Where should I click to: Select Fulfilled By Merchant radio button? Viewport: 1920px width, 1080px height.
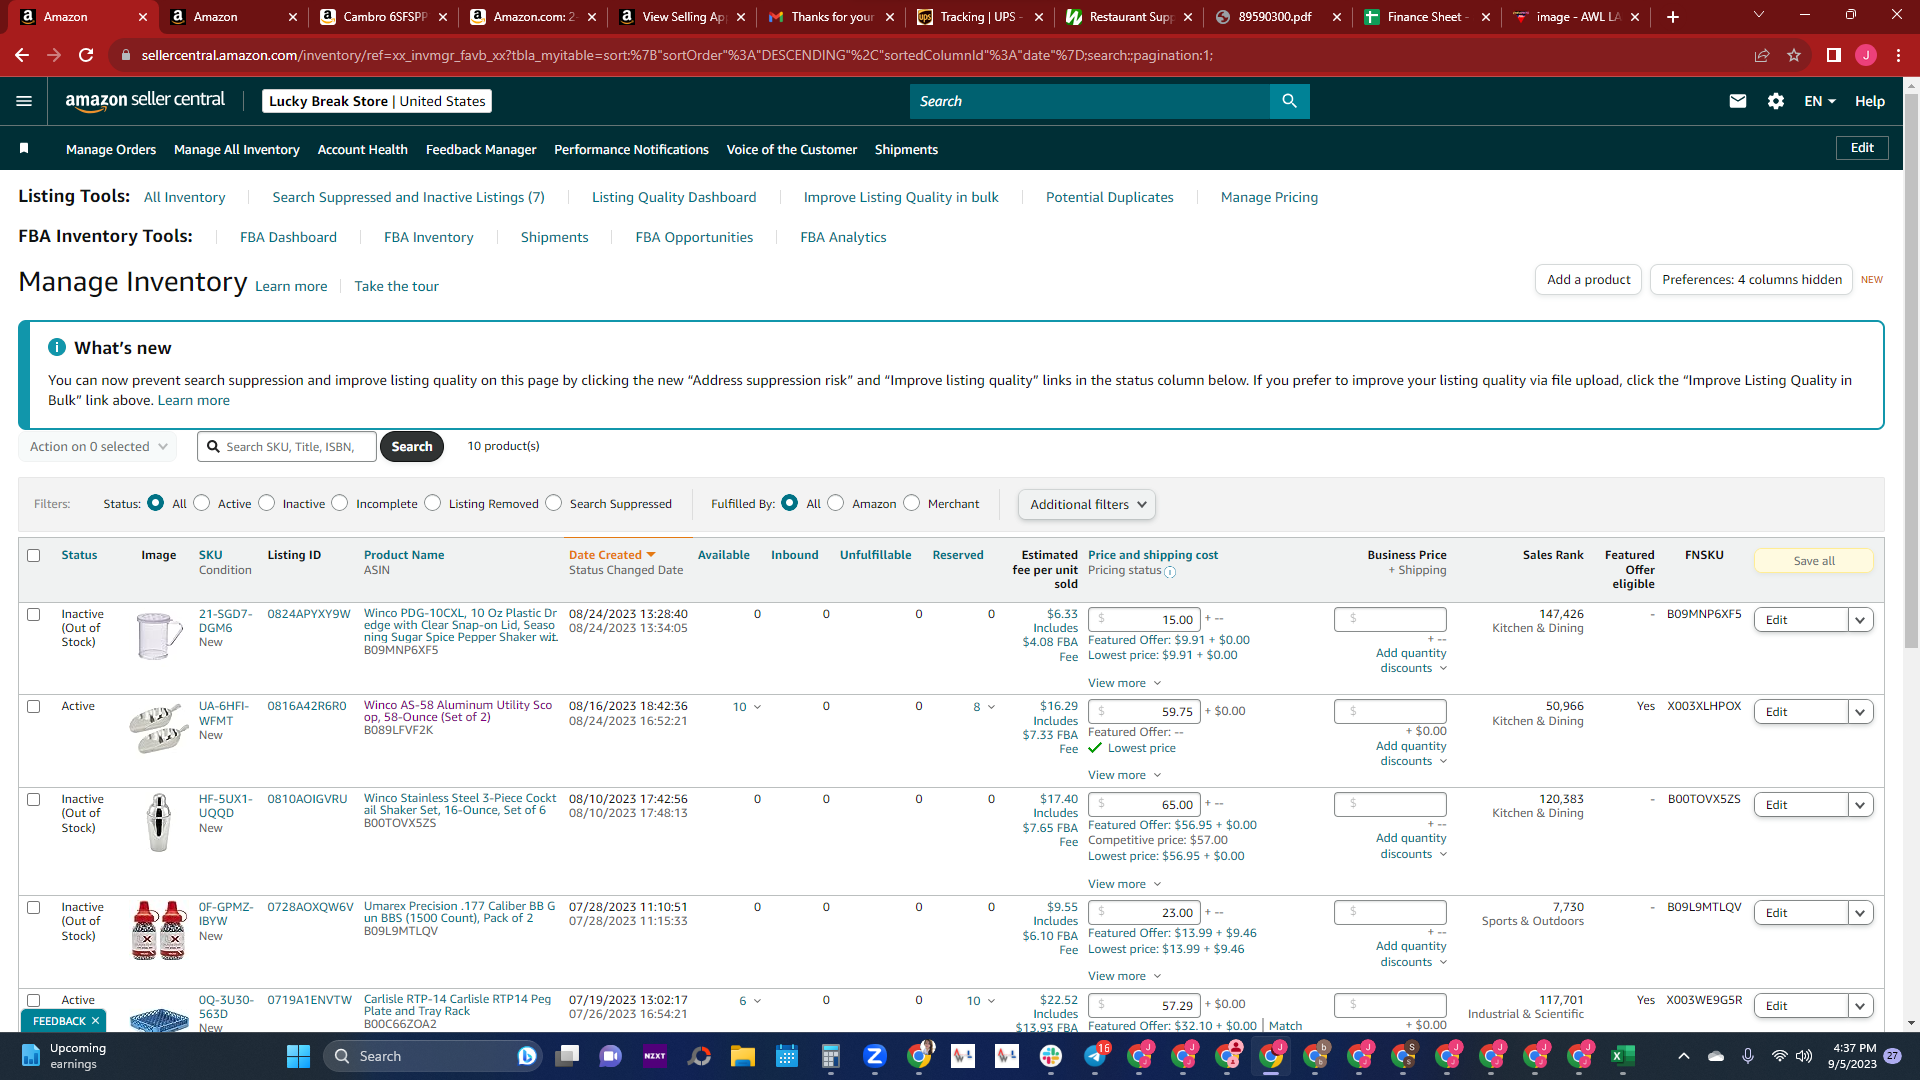[911, 503]
